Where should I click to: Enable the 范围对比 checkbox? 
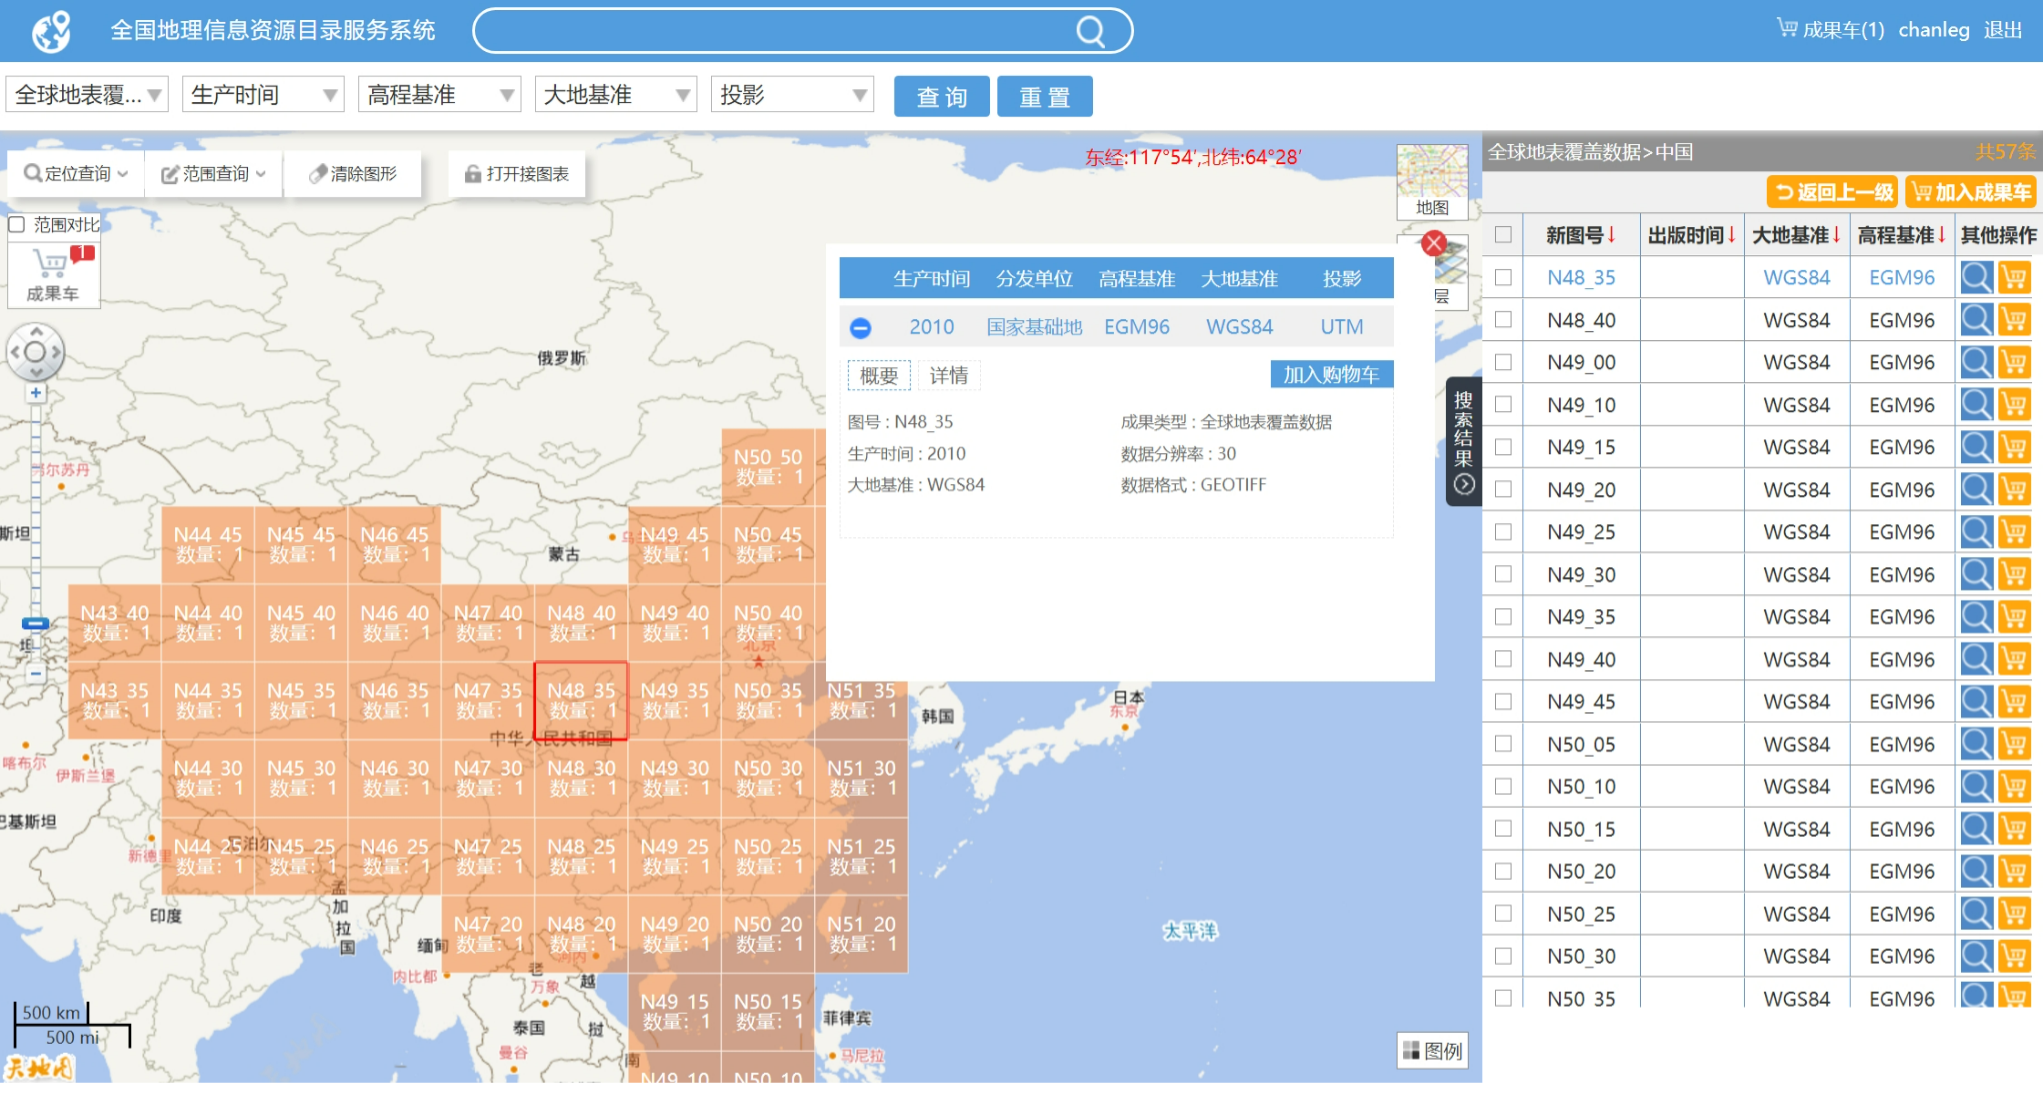point(16,223)
